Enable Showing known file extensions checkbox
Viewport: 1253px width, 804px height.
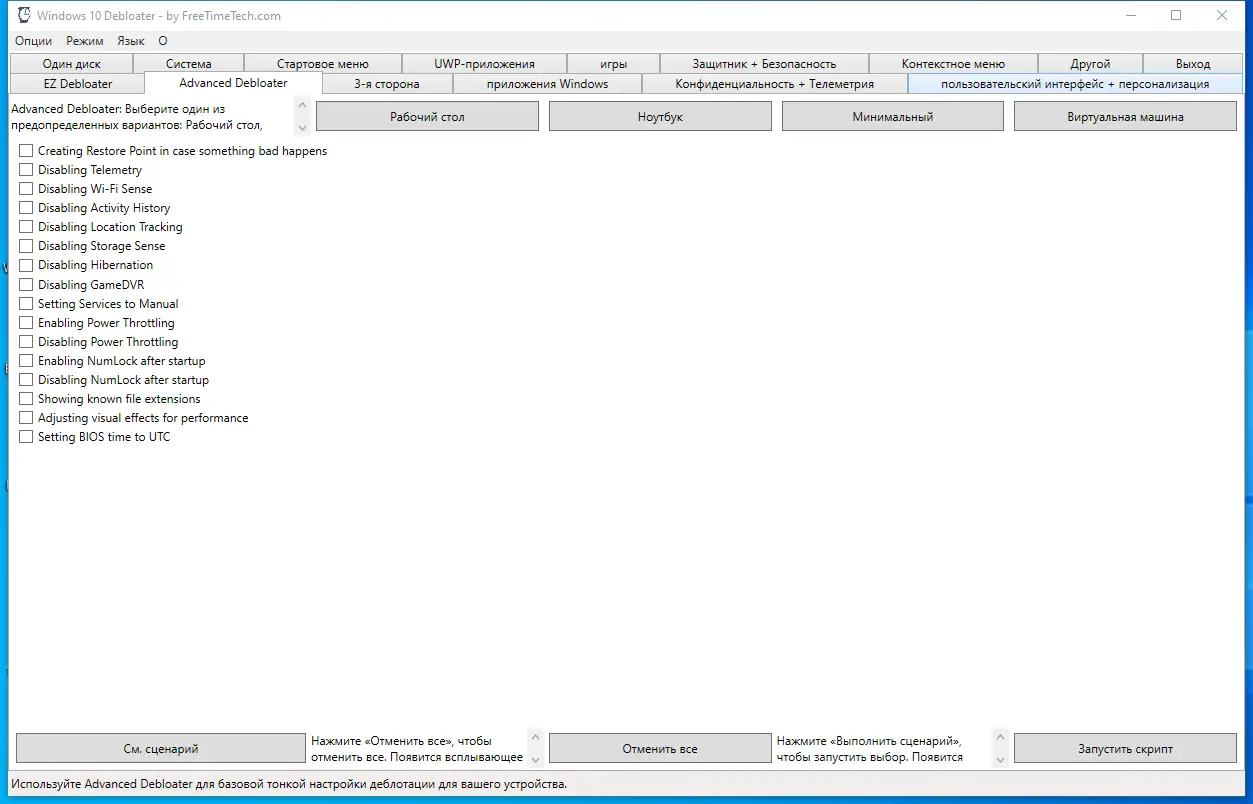coord(26,399)
